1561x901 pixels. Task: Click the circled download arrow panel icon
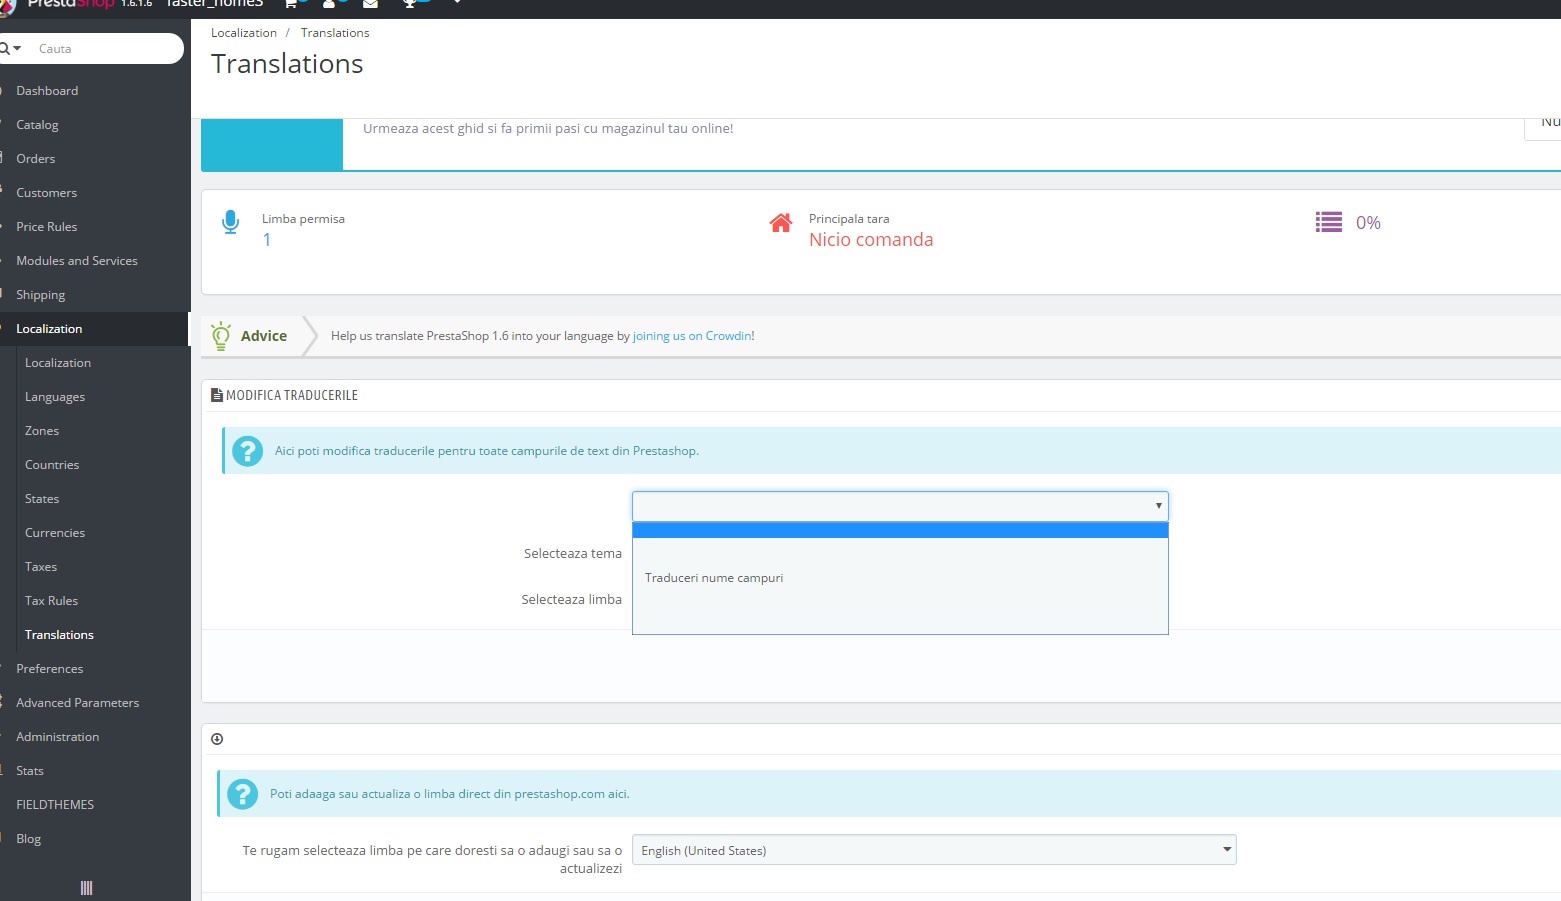[217, 739]
